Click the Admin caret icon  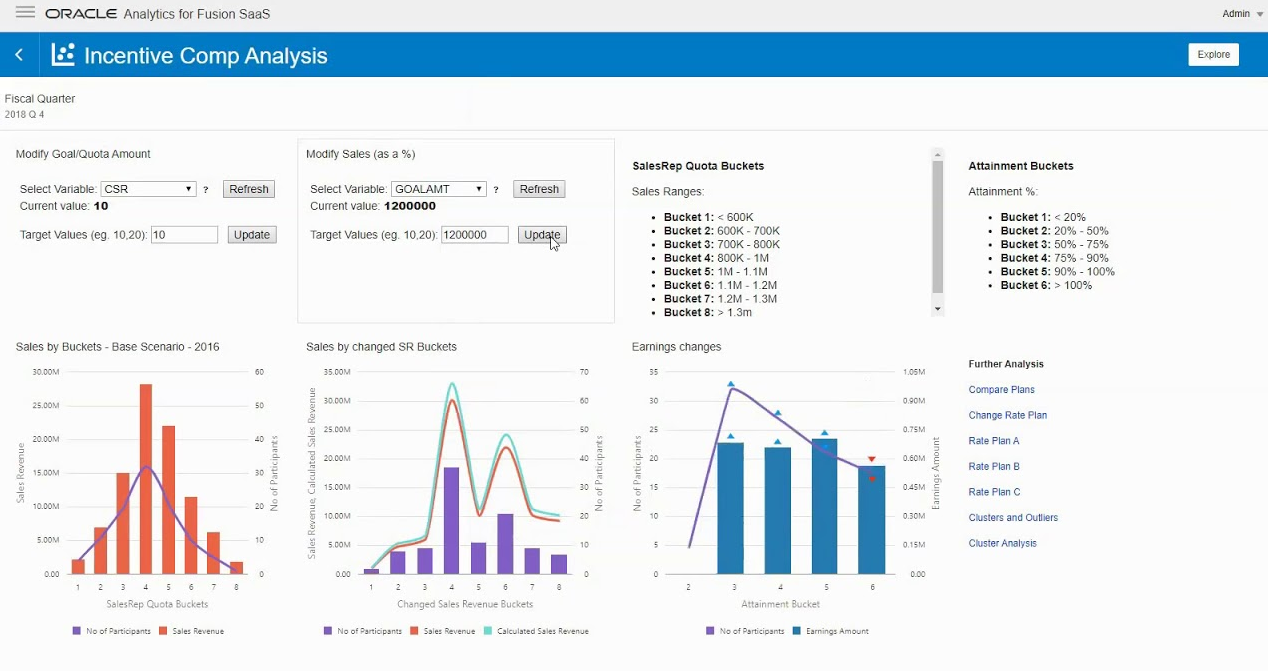(x=1260, y=14)
